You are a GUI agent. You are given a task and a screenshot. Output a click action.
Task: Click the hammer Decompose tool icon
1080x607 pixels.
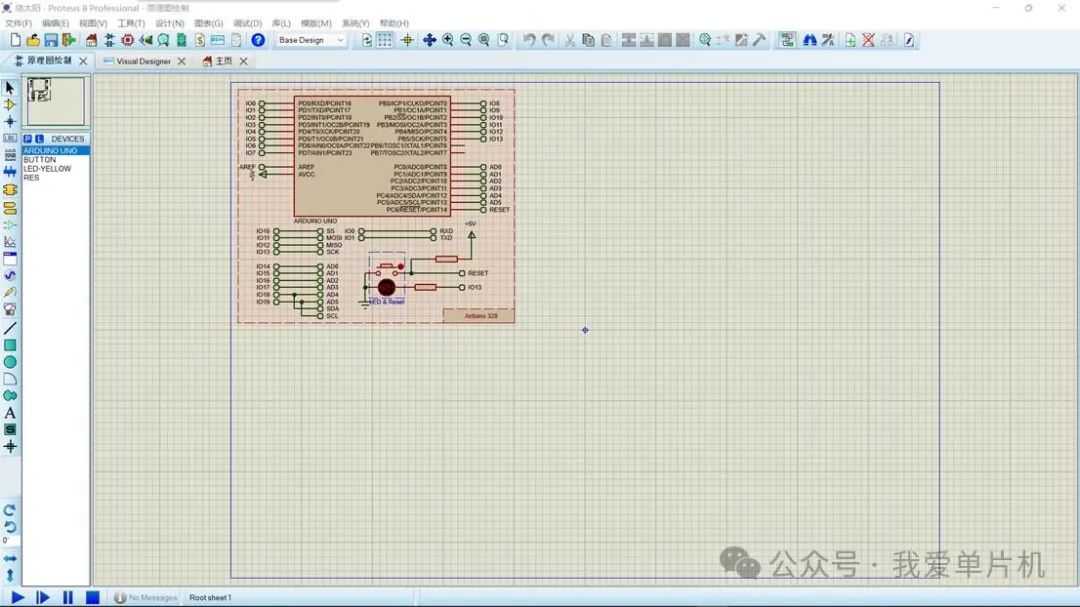759,40
